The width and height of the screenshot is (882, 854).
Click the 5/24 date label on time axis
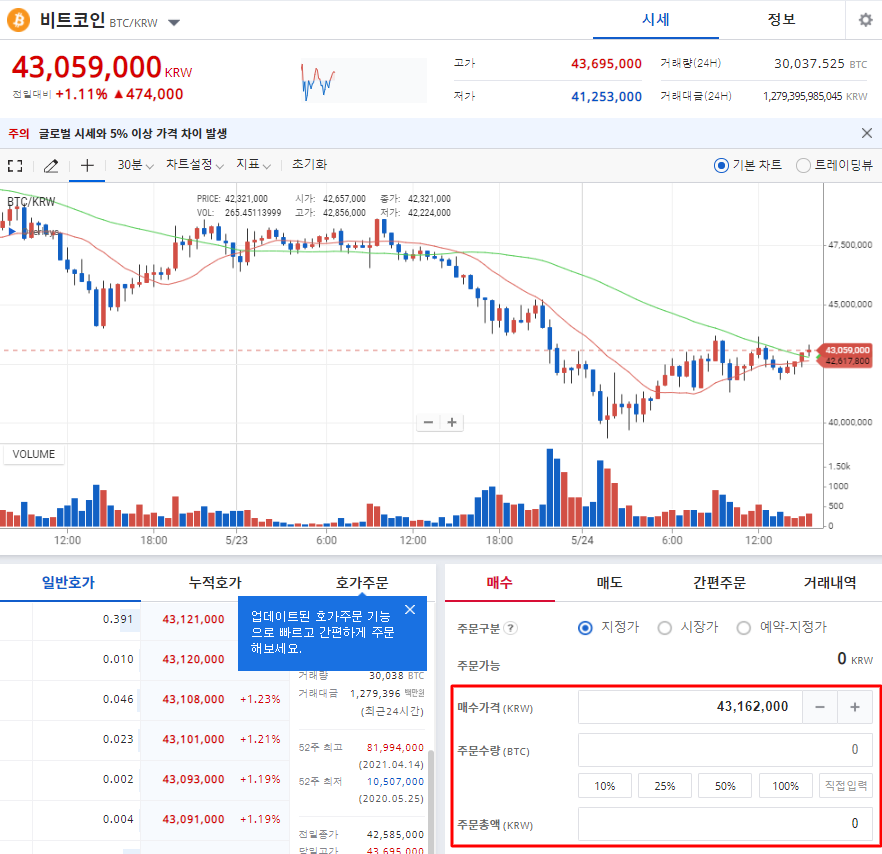point(582,540)
